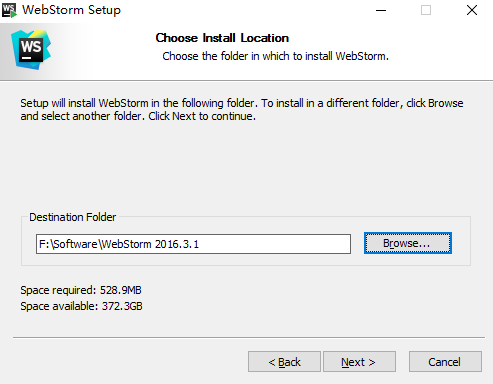Click the Browse... button
Image resolution: width=493 pixels, height=384 pixels.
(x=408, y=243)
